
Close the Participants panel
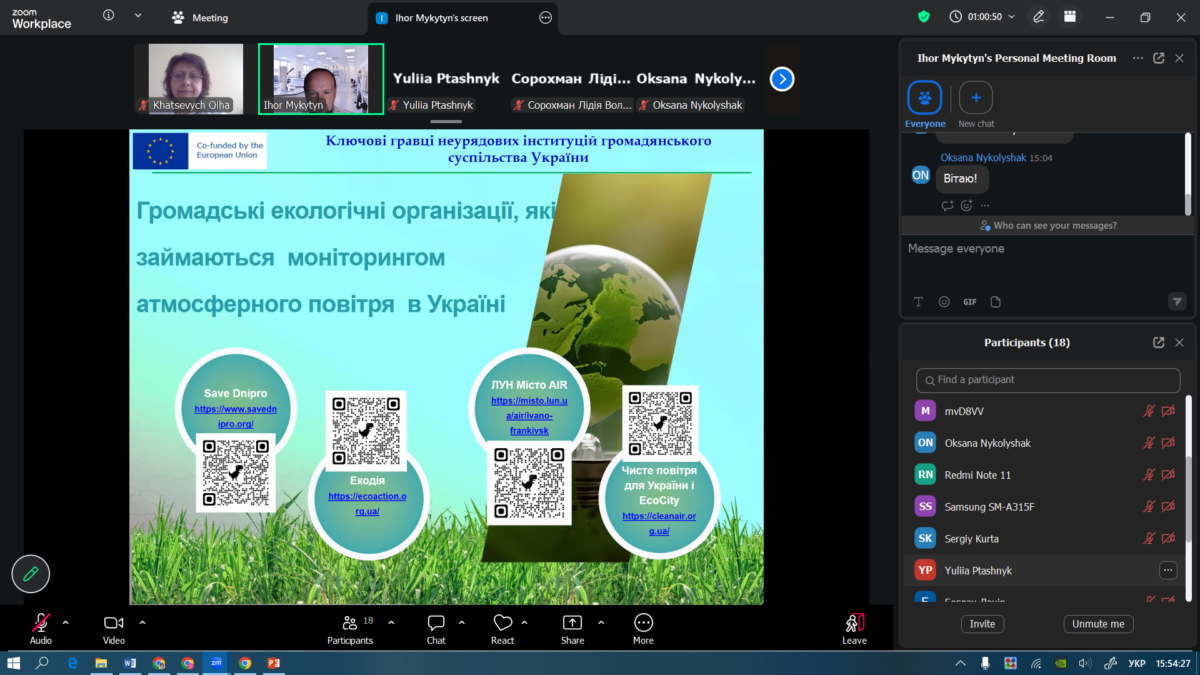[1179, 342]
